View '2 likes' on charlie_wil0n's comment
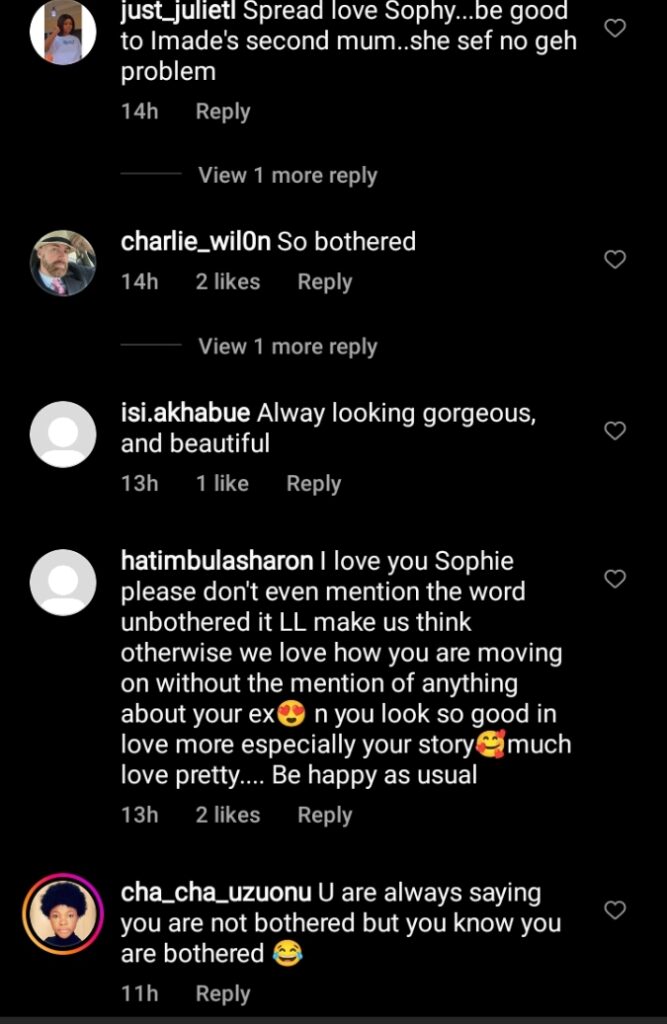 click(x=227, y=282)
